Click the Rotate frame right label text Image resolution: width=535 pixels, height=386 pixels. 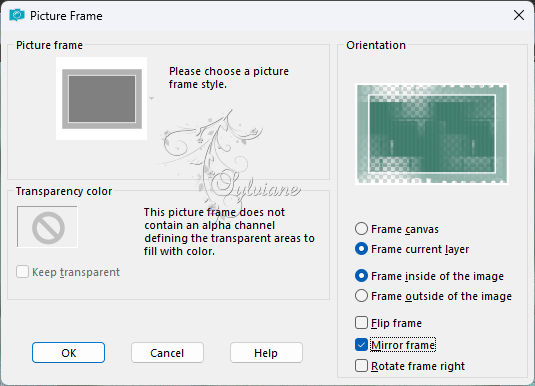[418, 366]
